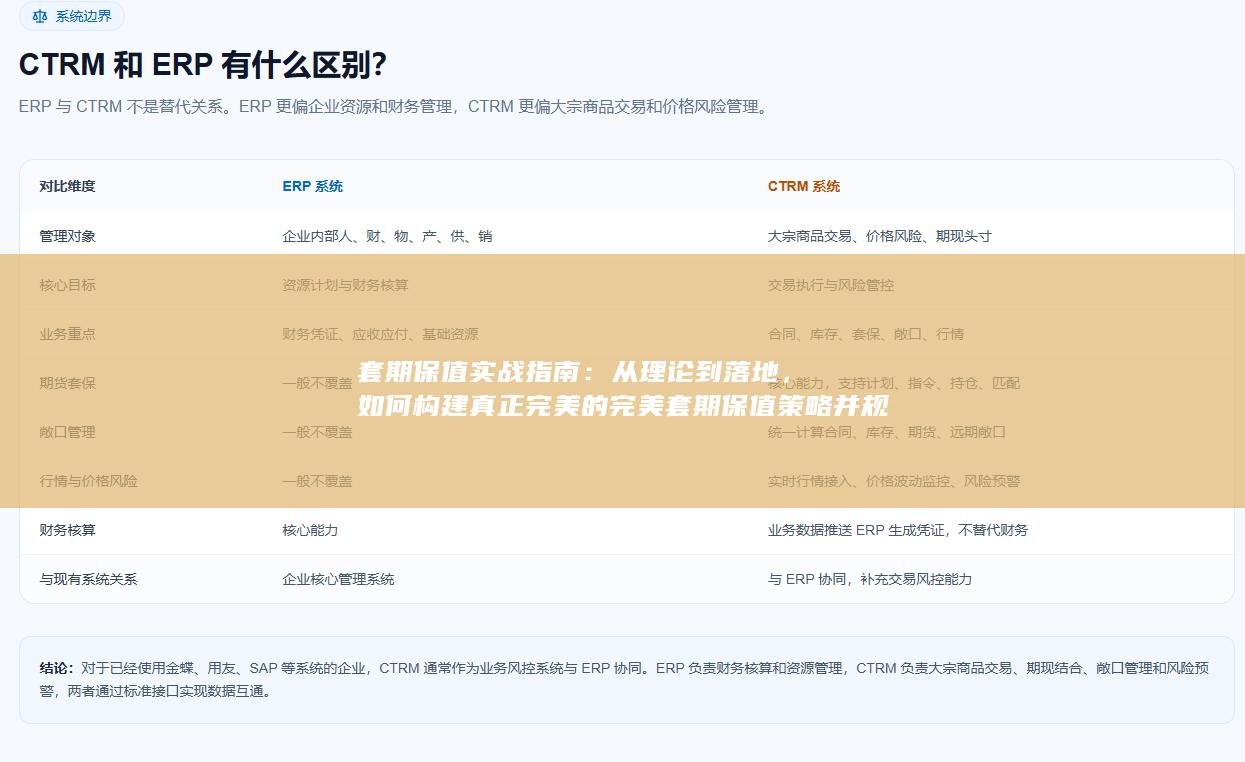Click the cell 与 ERP 协同，补充交易风控能力
This screenshot has width=1245, height=762.
tap(870, 579)
